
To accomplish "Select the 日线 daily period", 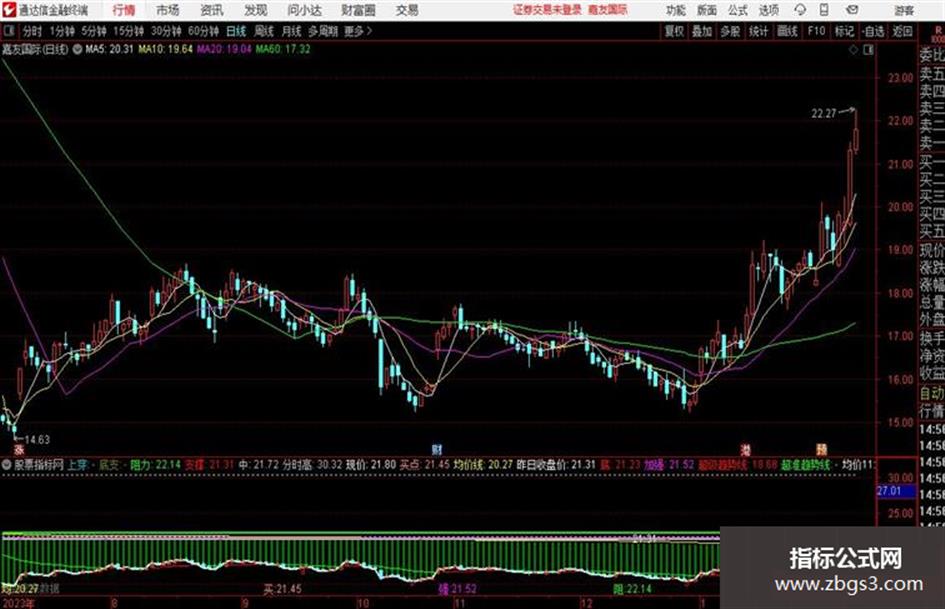I will pyautogui.click(x=236, y=31).
